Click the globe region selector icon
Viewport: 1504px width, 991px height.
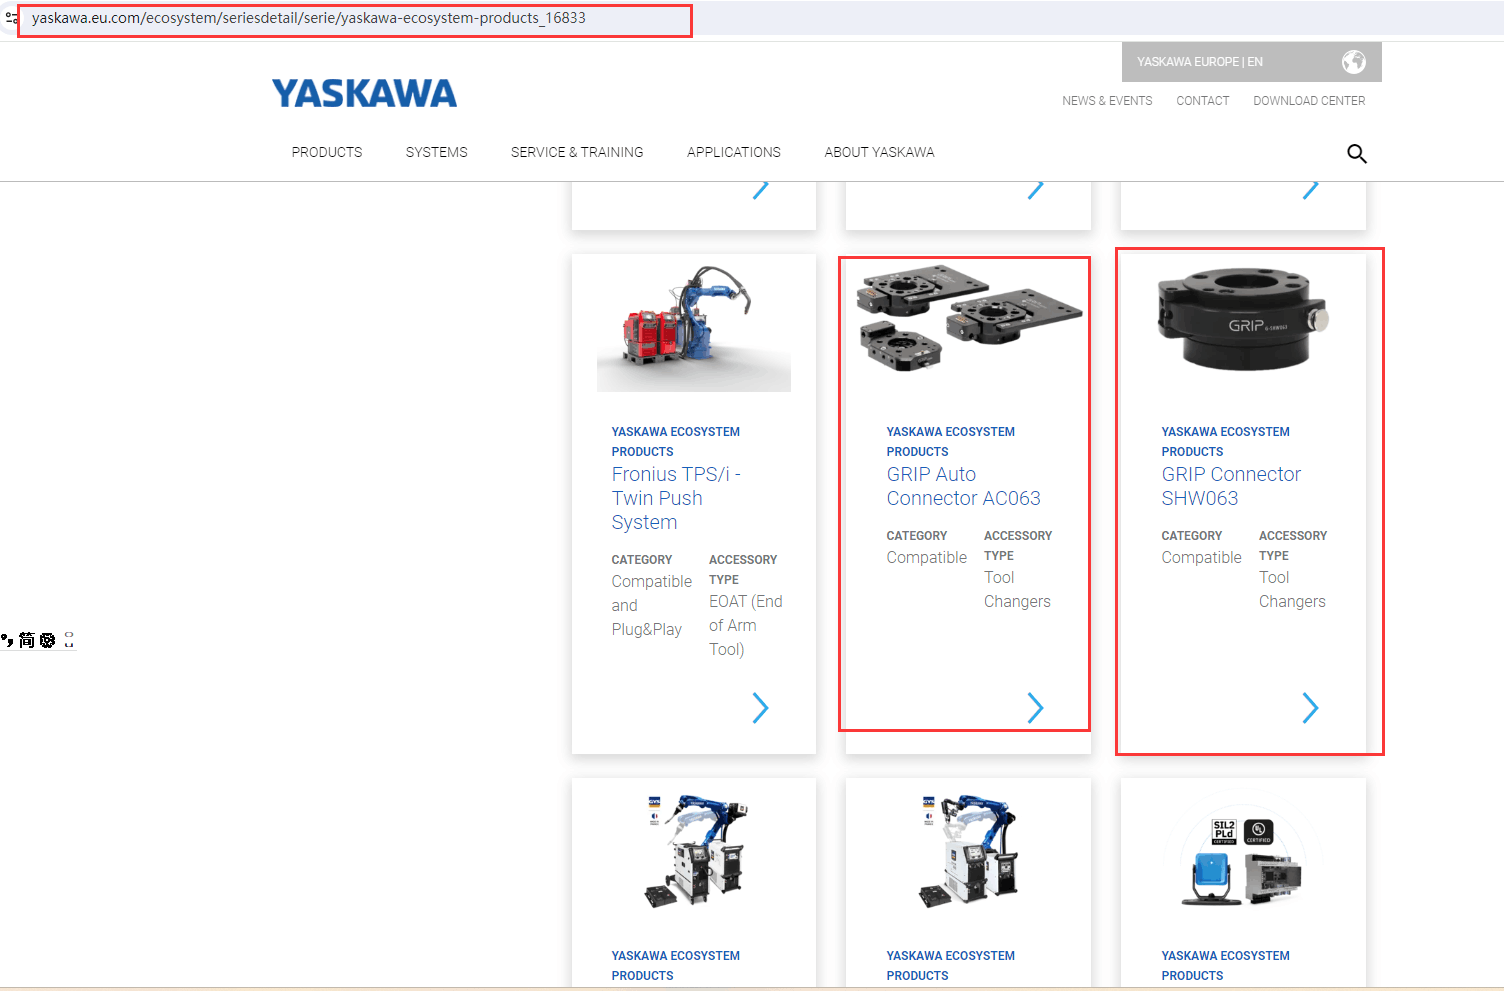(x=1353, y=62)
